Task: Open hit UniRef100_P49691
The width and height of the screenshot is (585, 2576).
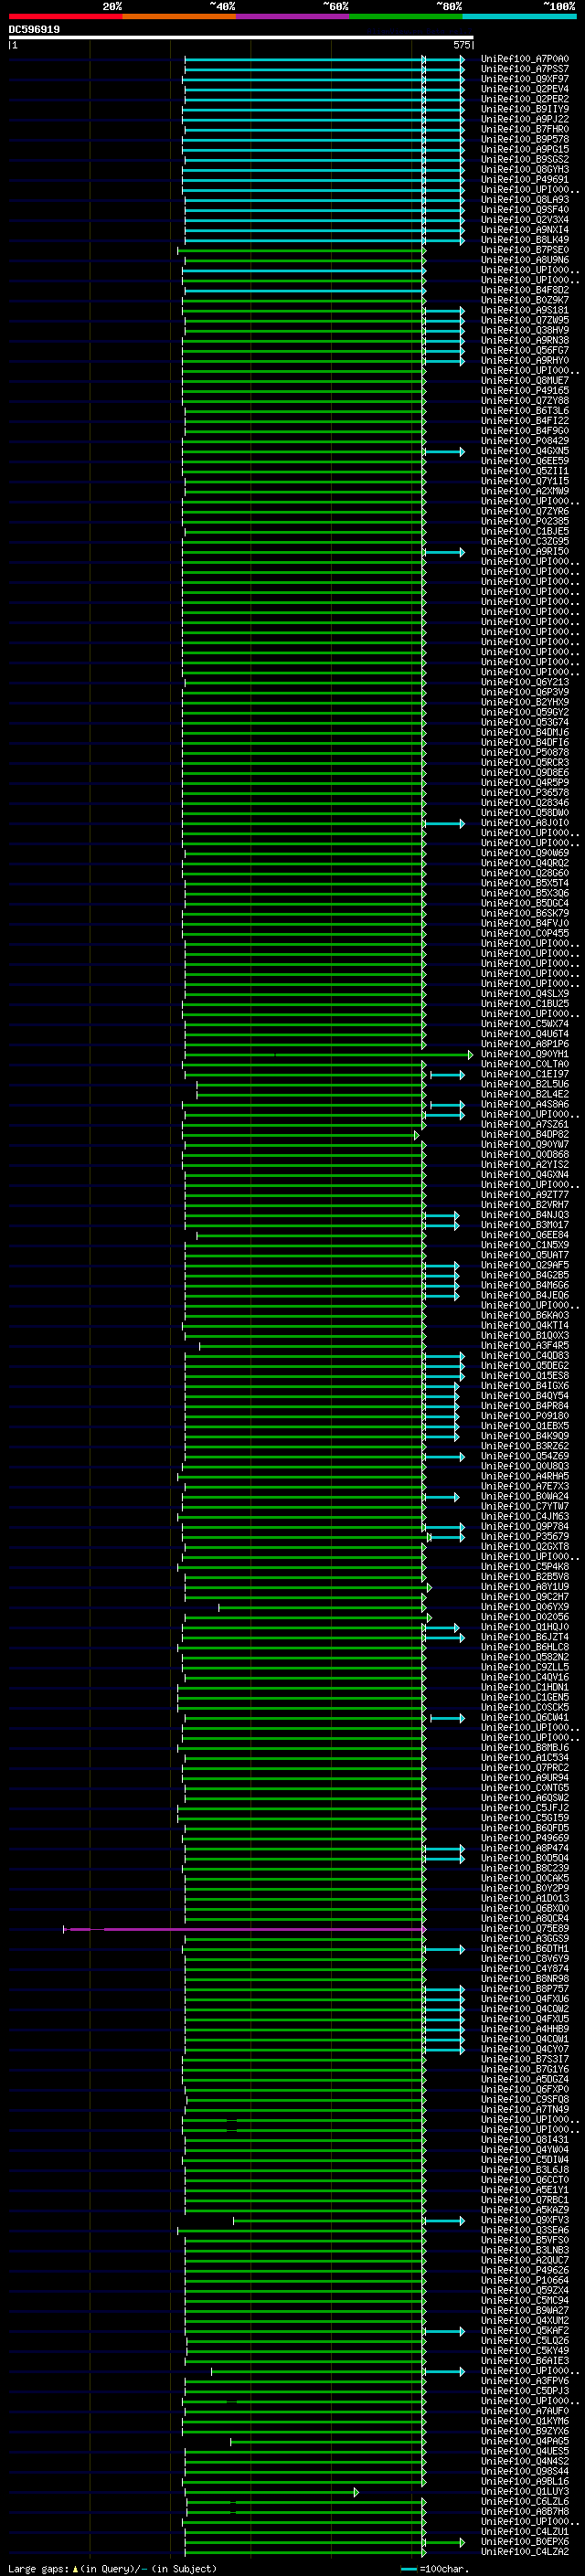Action: [x=525, y=179]
